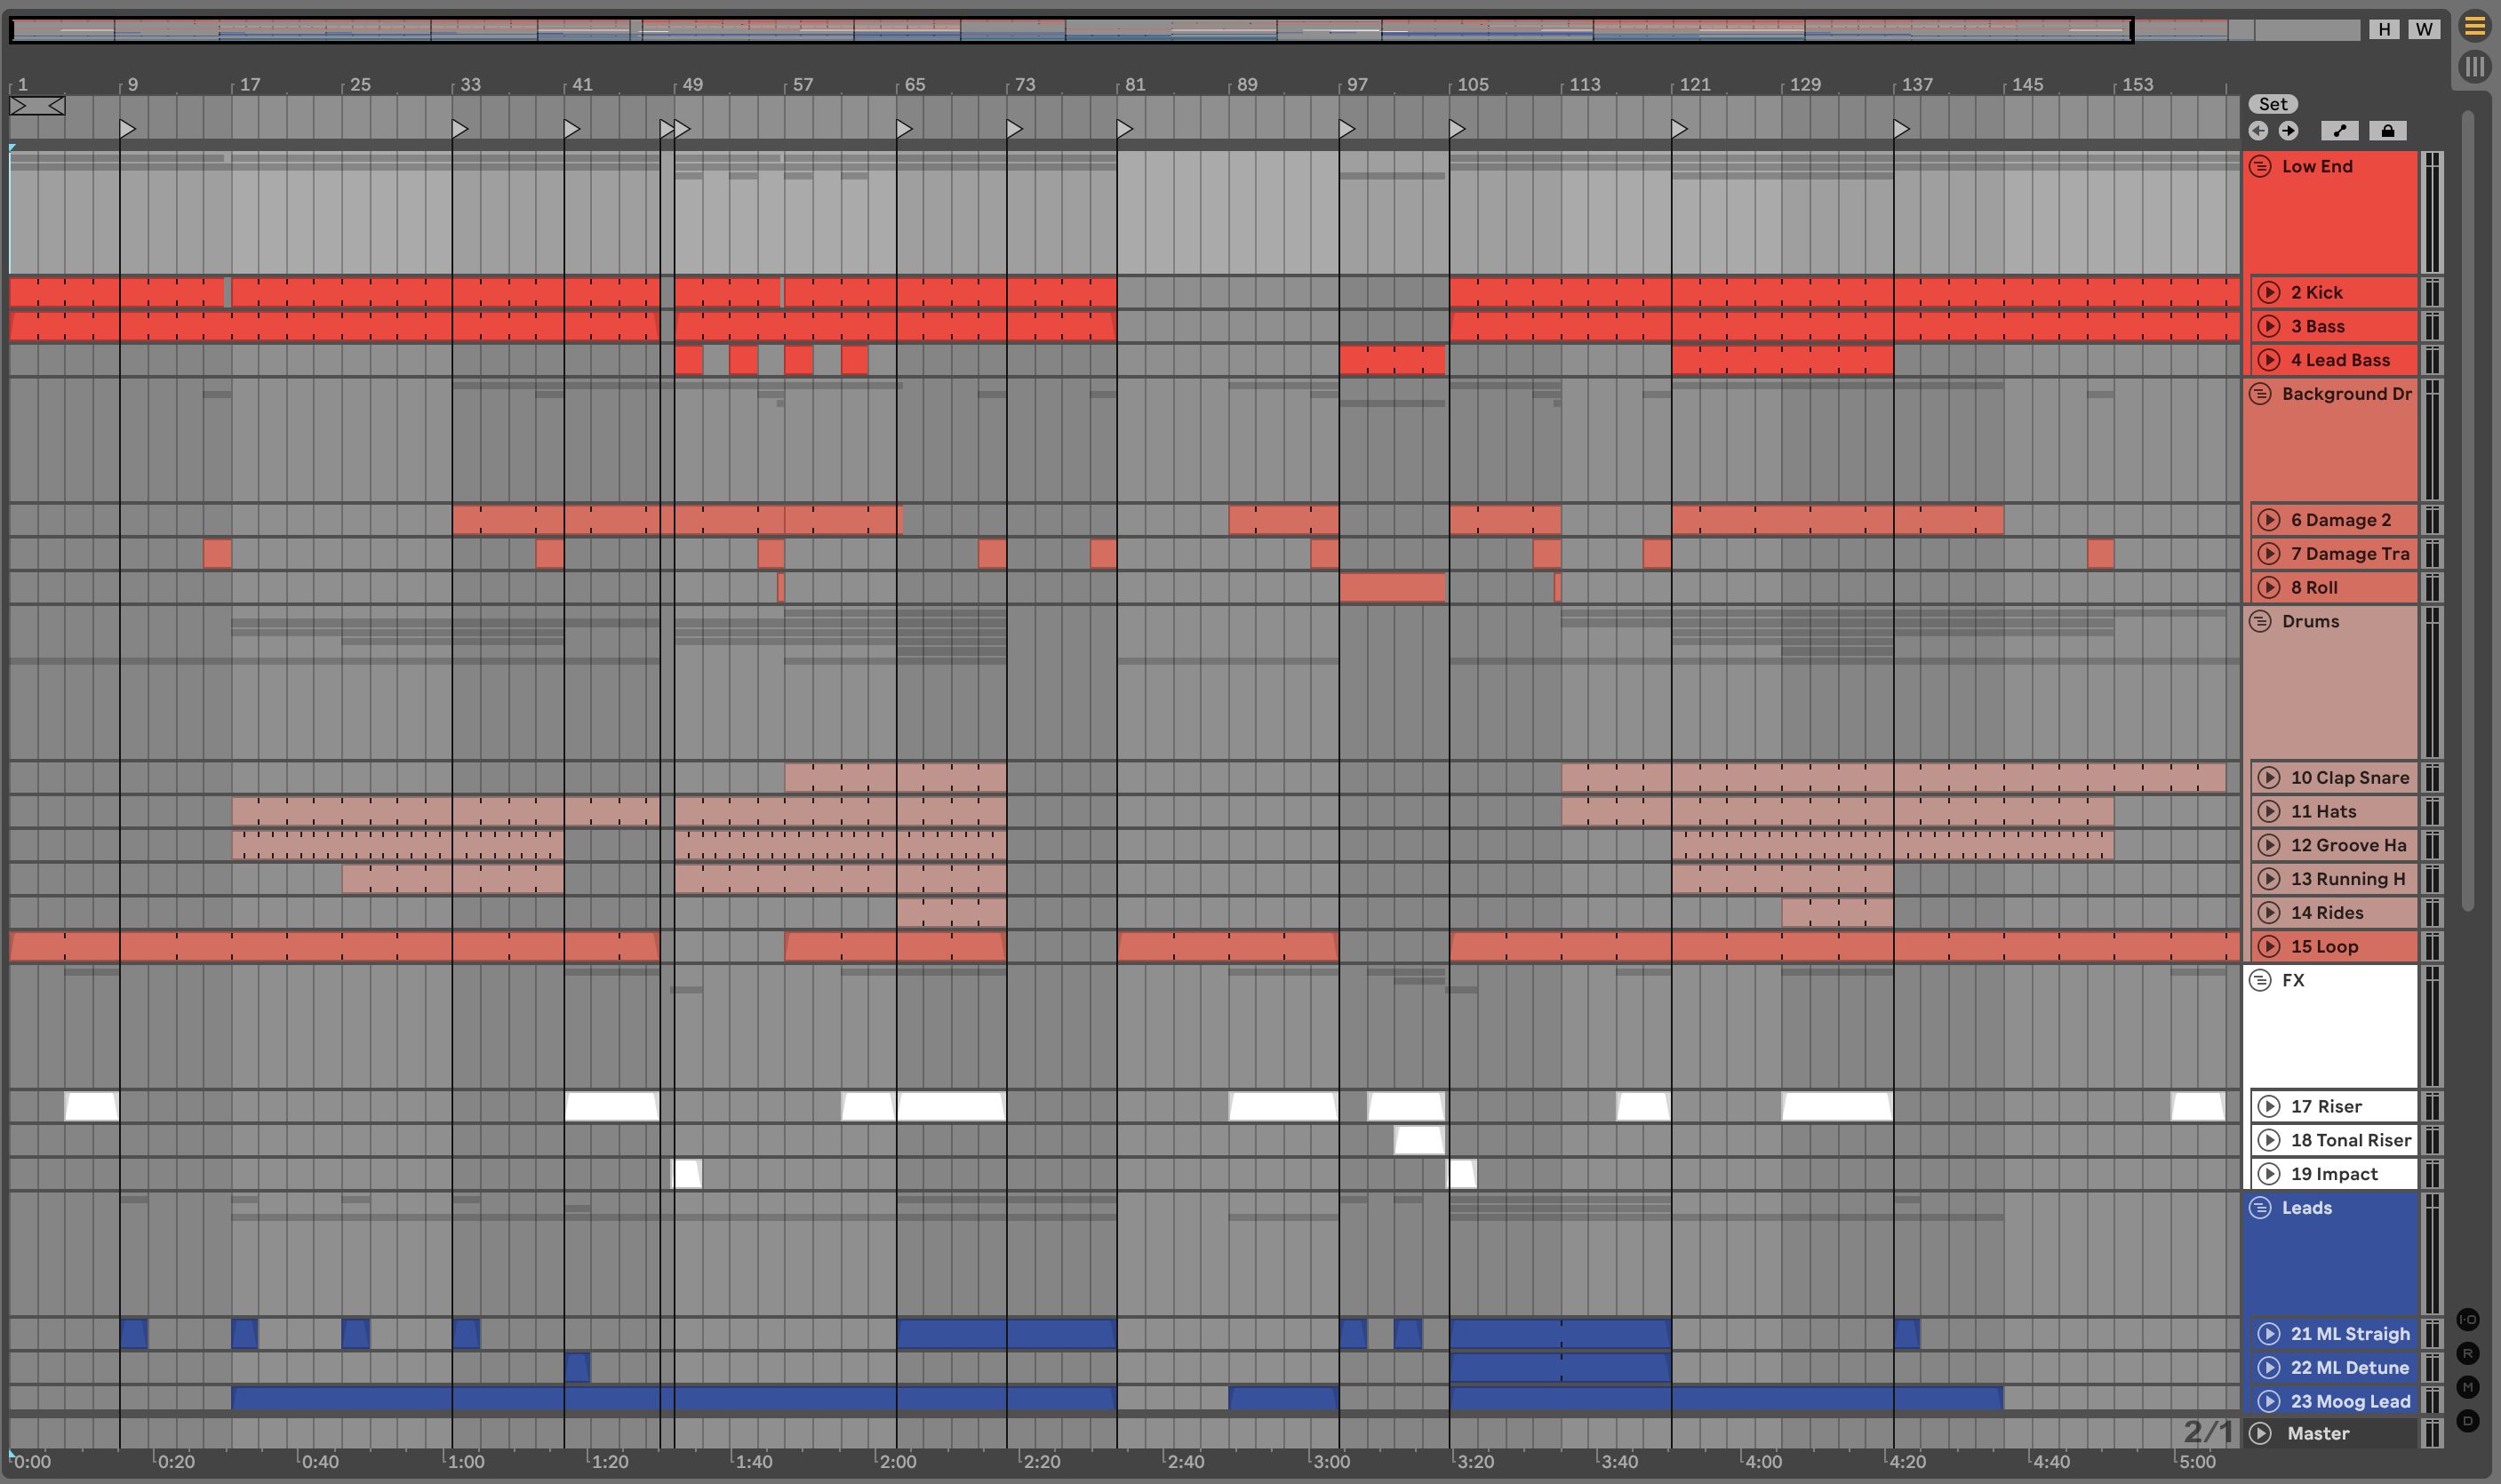The width and height of the screenshot is (2501, 1484).
Task: Click the H optimize height button
Action: [2384, 29]
